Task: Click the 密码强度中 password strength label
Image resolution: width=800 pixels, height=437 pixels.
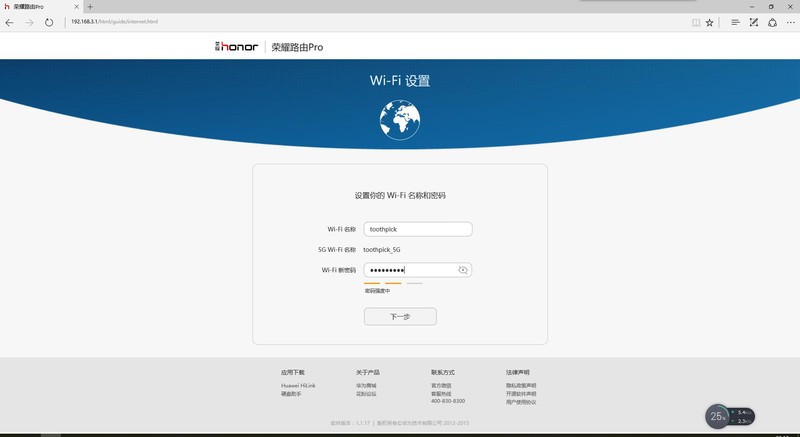Action: click(377, 291)
